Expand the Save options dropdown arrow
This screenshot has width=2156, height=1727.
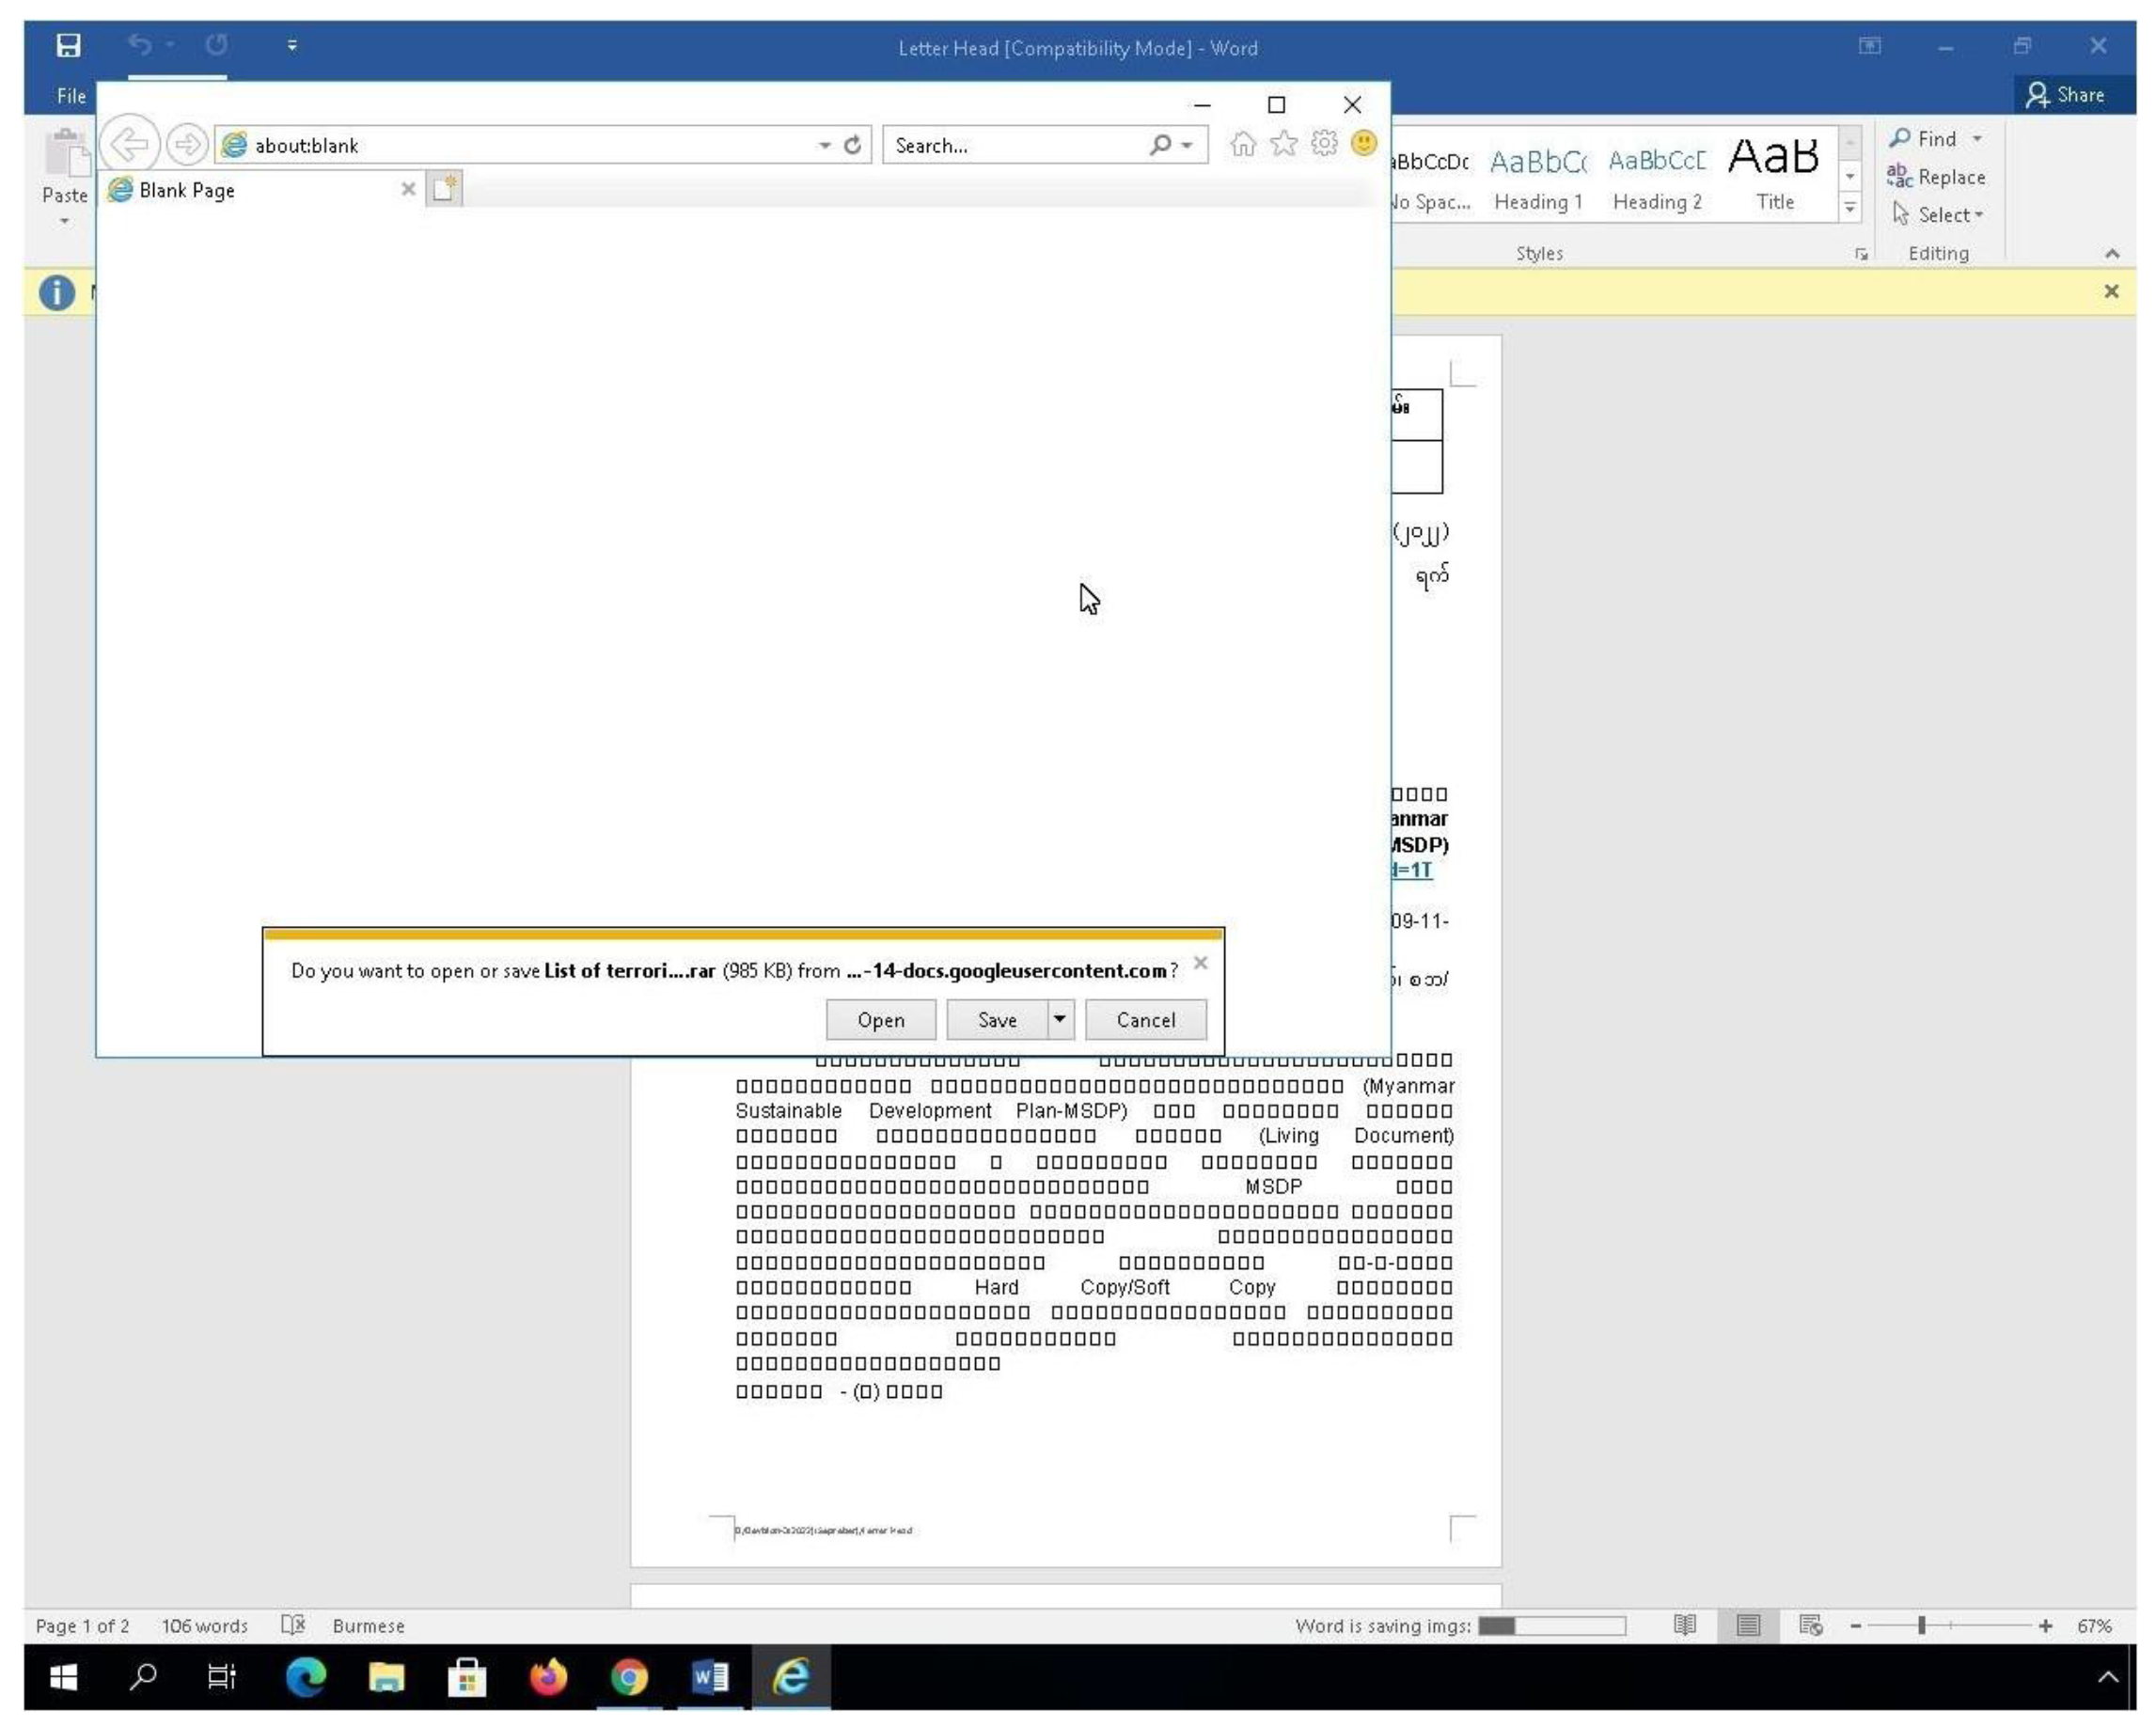pyautogui.click(x=1060, y=1019)
